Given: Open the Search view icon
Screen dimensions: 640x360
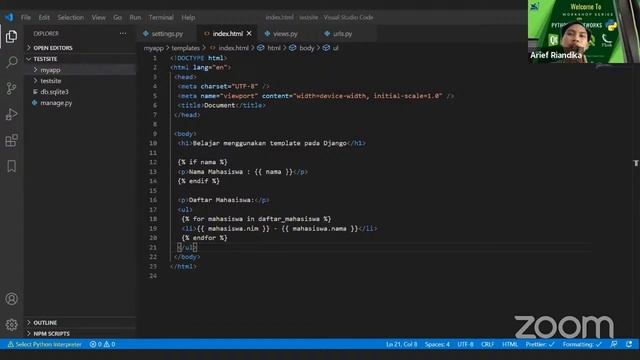Looking at the screenshot, I should pos(11,62).
